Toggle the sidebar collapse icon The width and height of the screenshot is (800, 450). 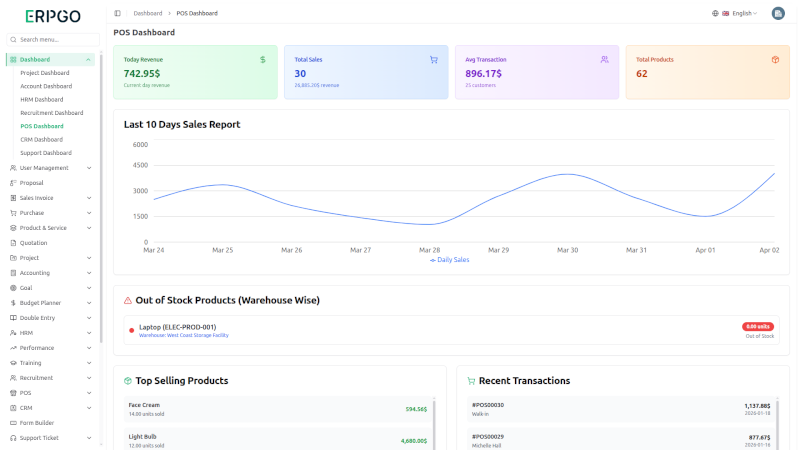pos(117,13)
